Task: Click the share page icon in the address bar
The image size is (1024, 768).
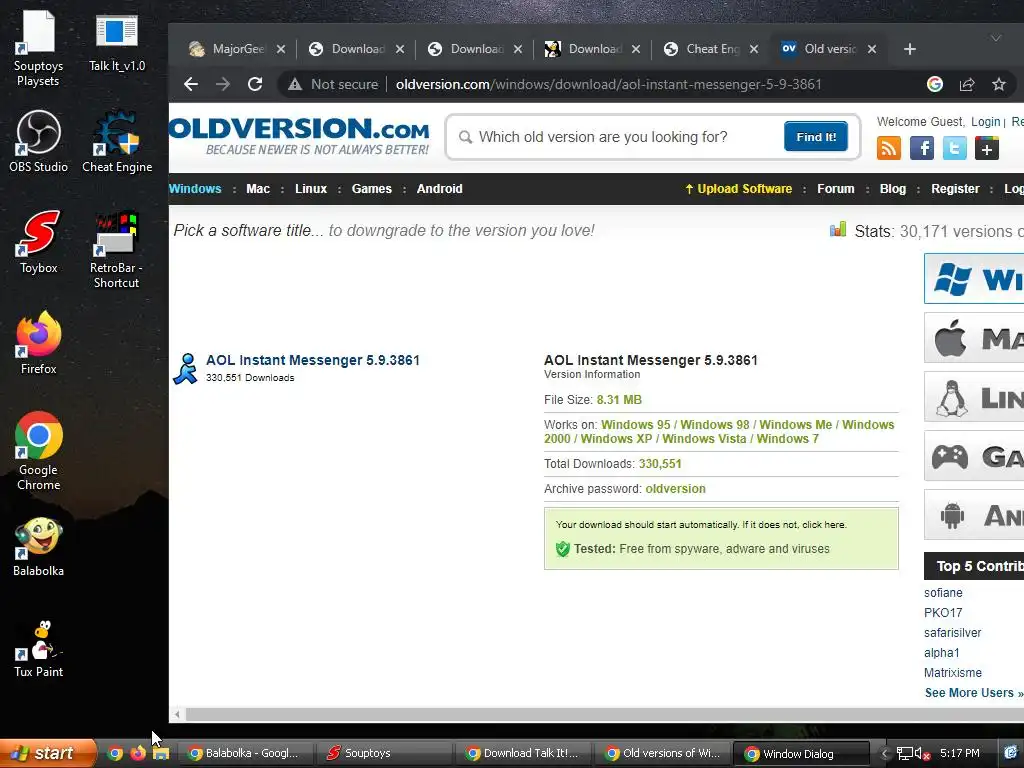Action: pyautogui.click(x=967, y=84)
